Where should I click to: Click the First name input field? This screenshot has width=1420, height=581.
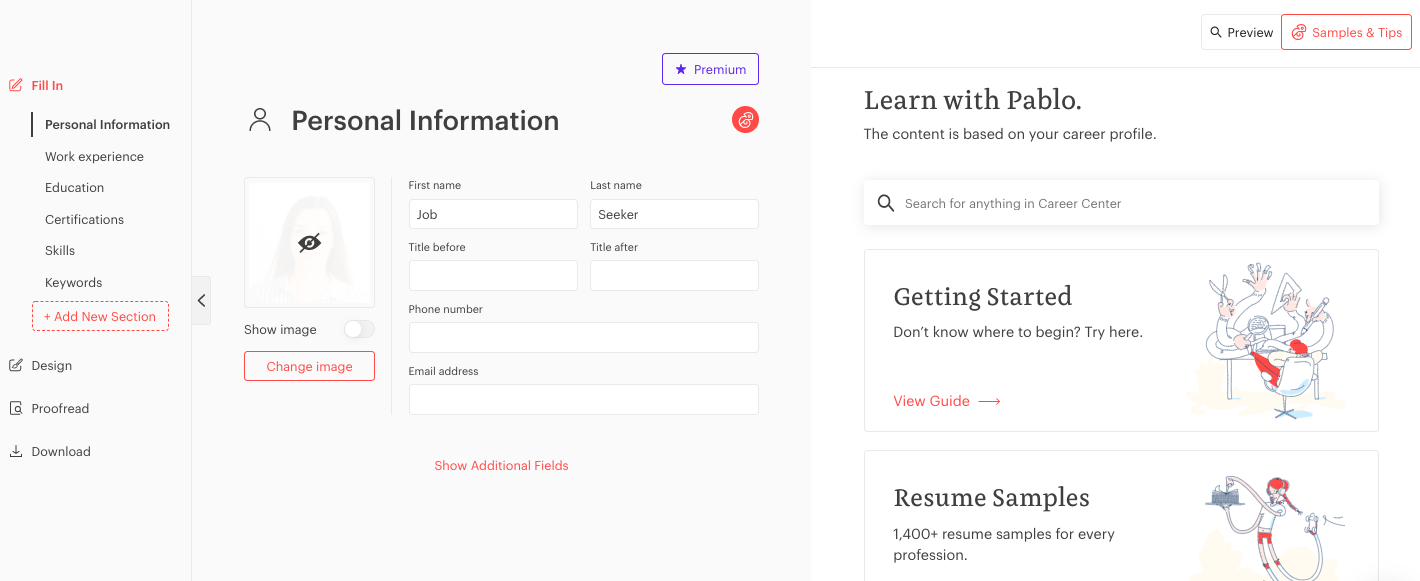[493, 214]
